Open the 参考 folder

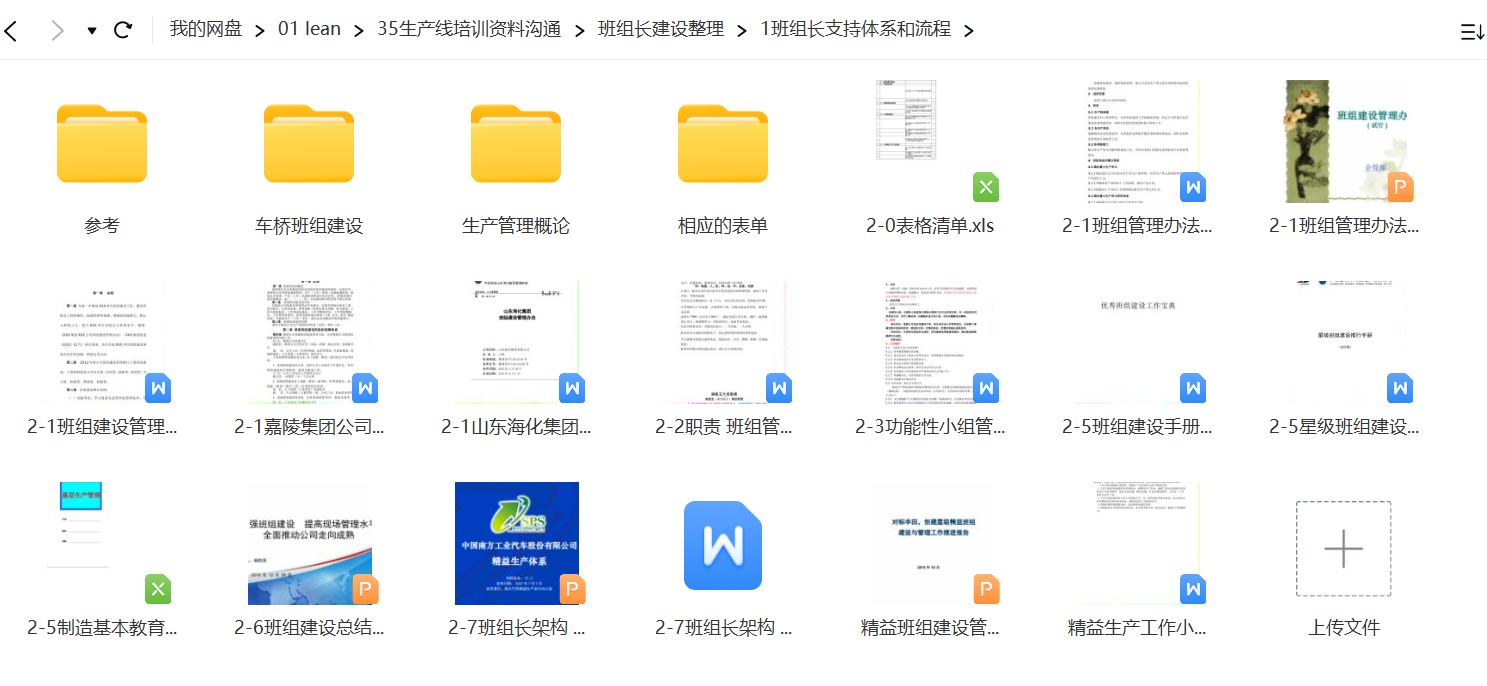[x=102, y=143]
